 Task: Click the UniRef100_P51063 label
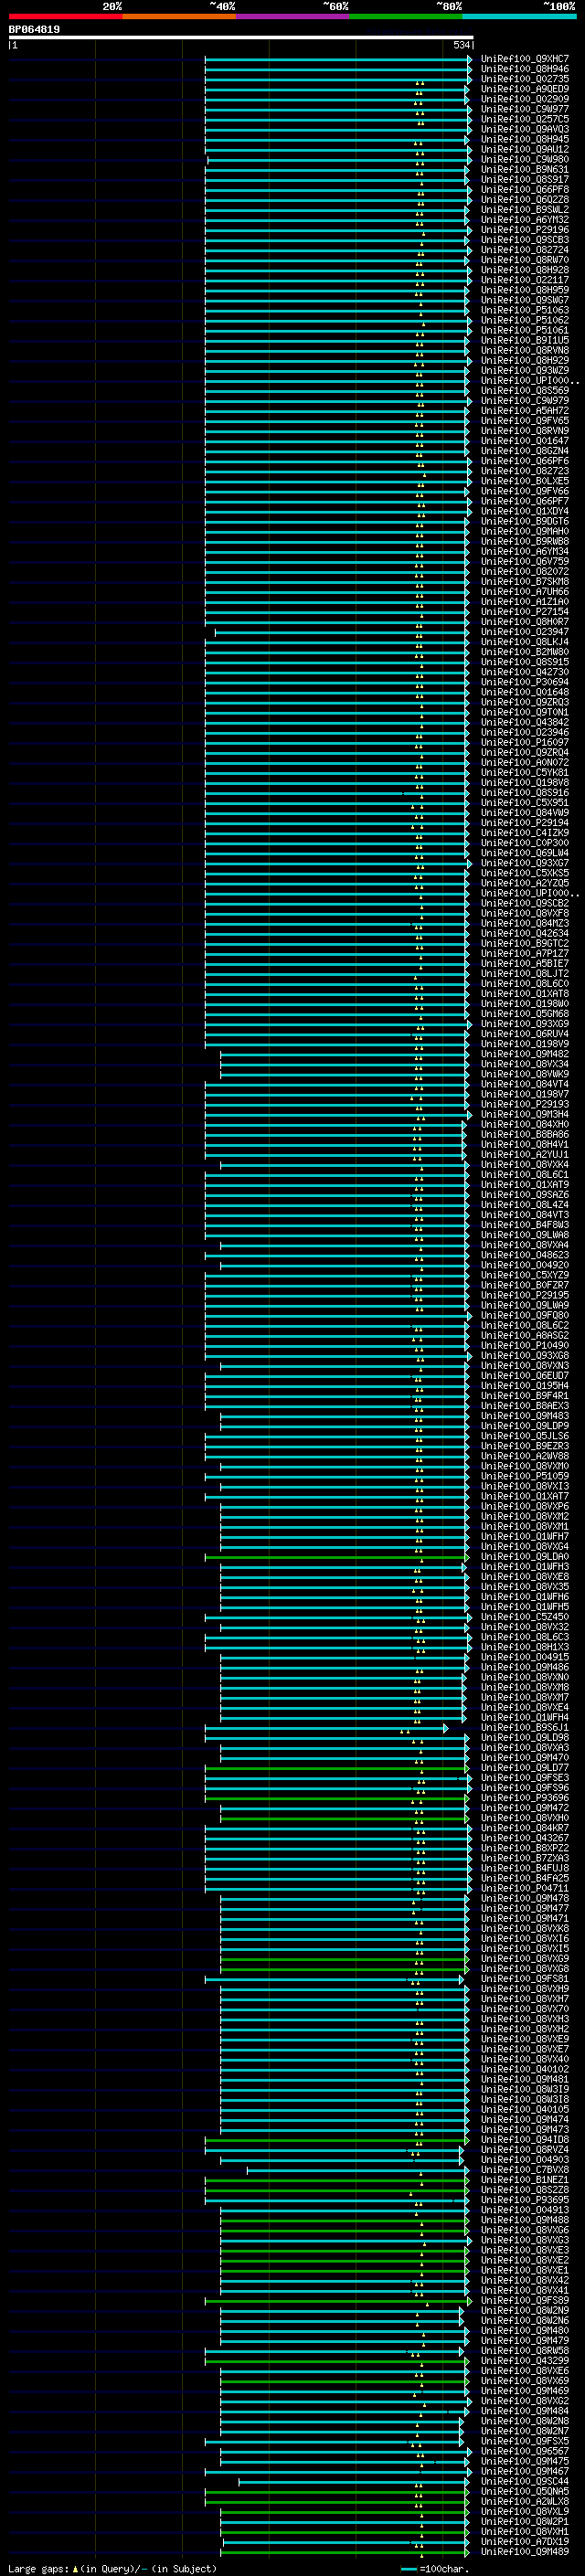tap(525, 310)
